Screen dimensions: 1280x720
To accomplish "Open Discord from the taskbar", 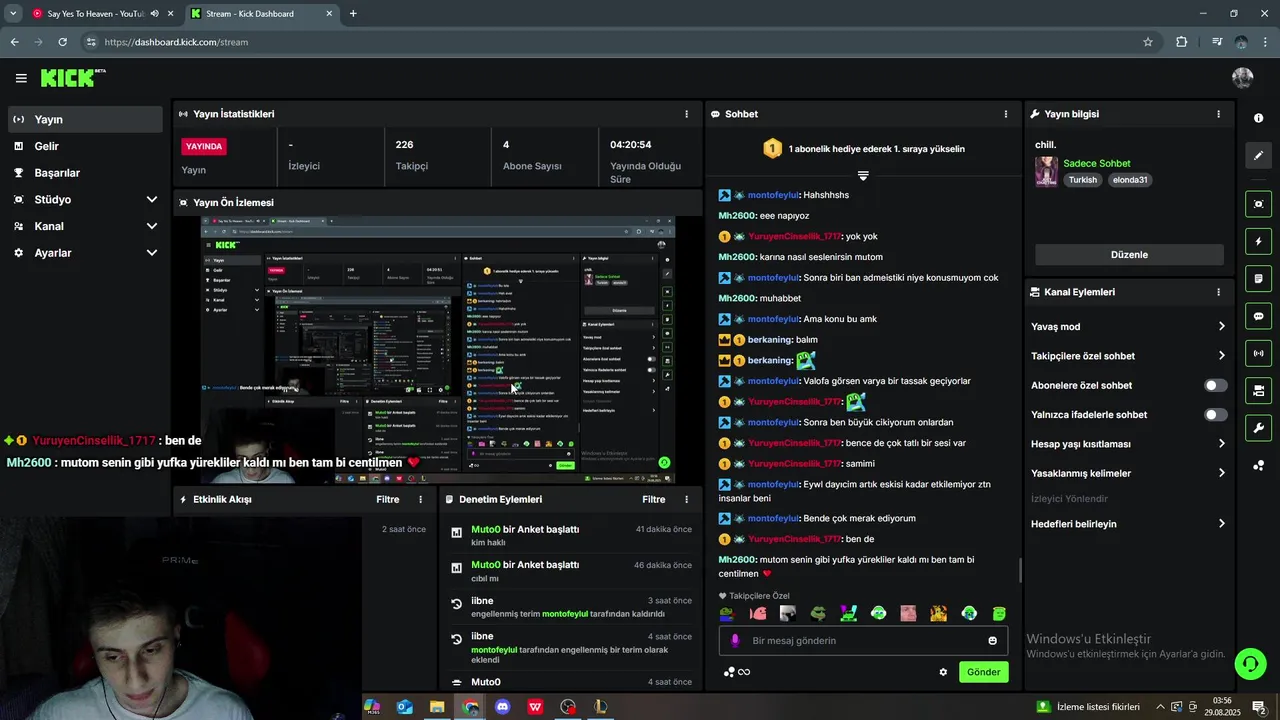I will point(503,707).
